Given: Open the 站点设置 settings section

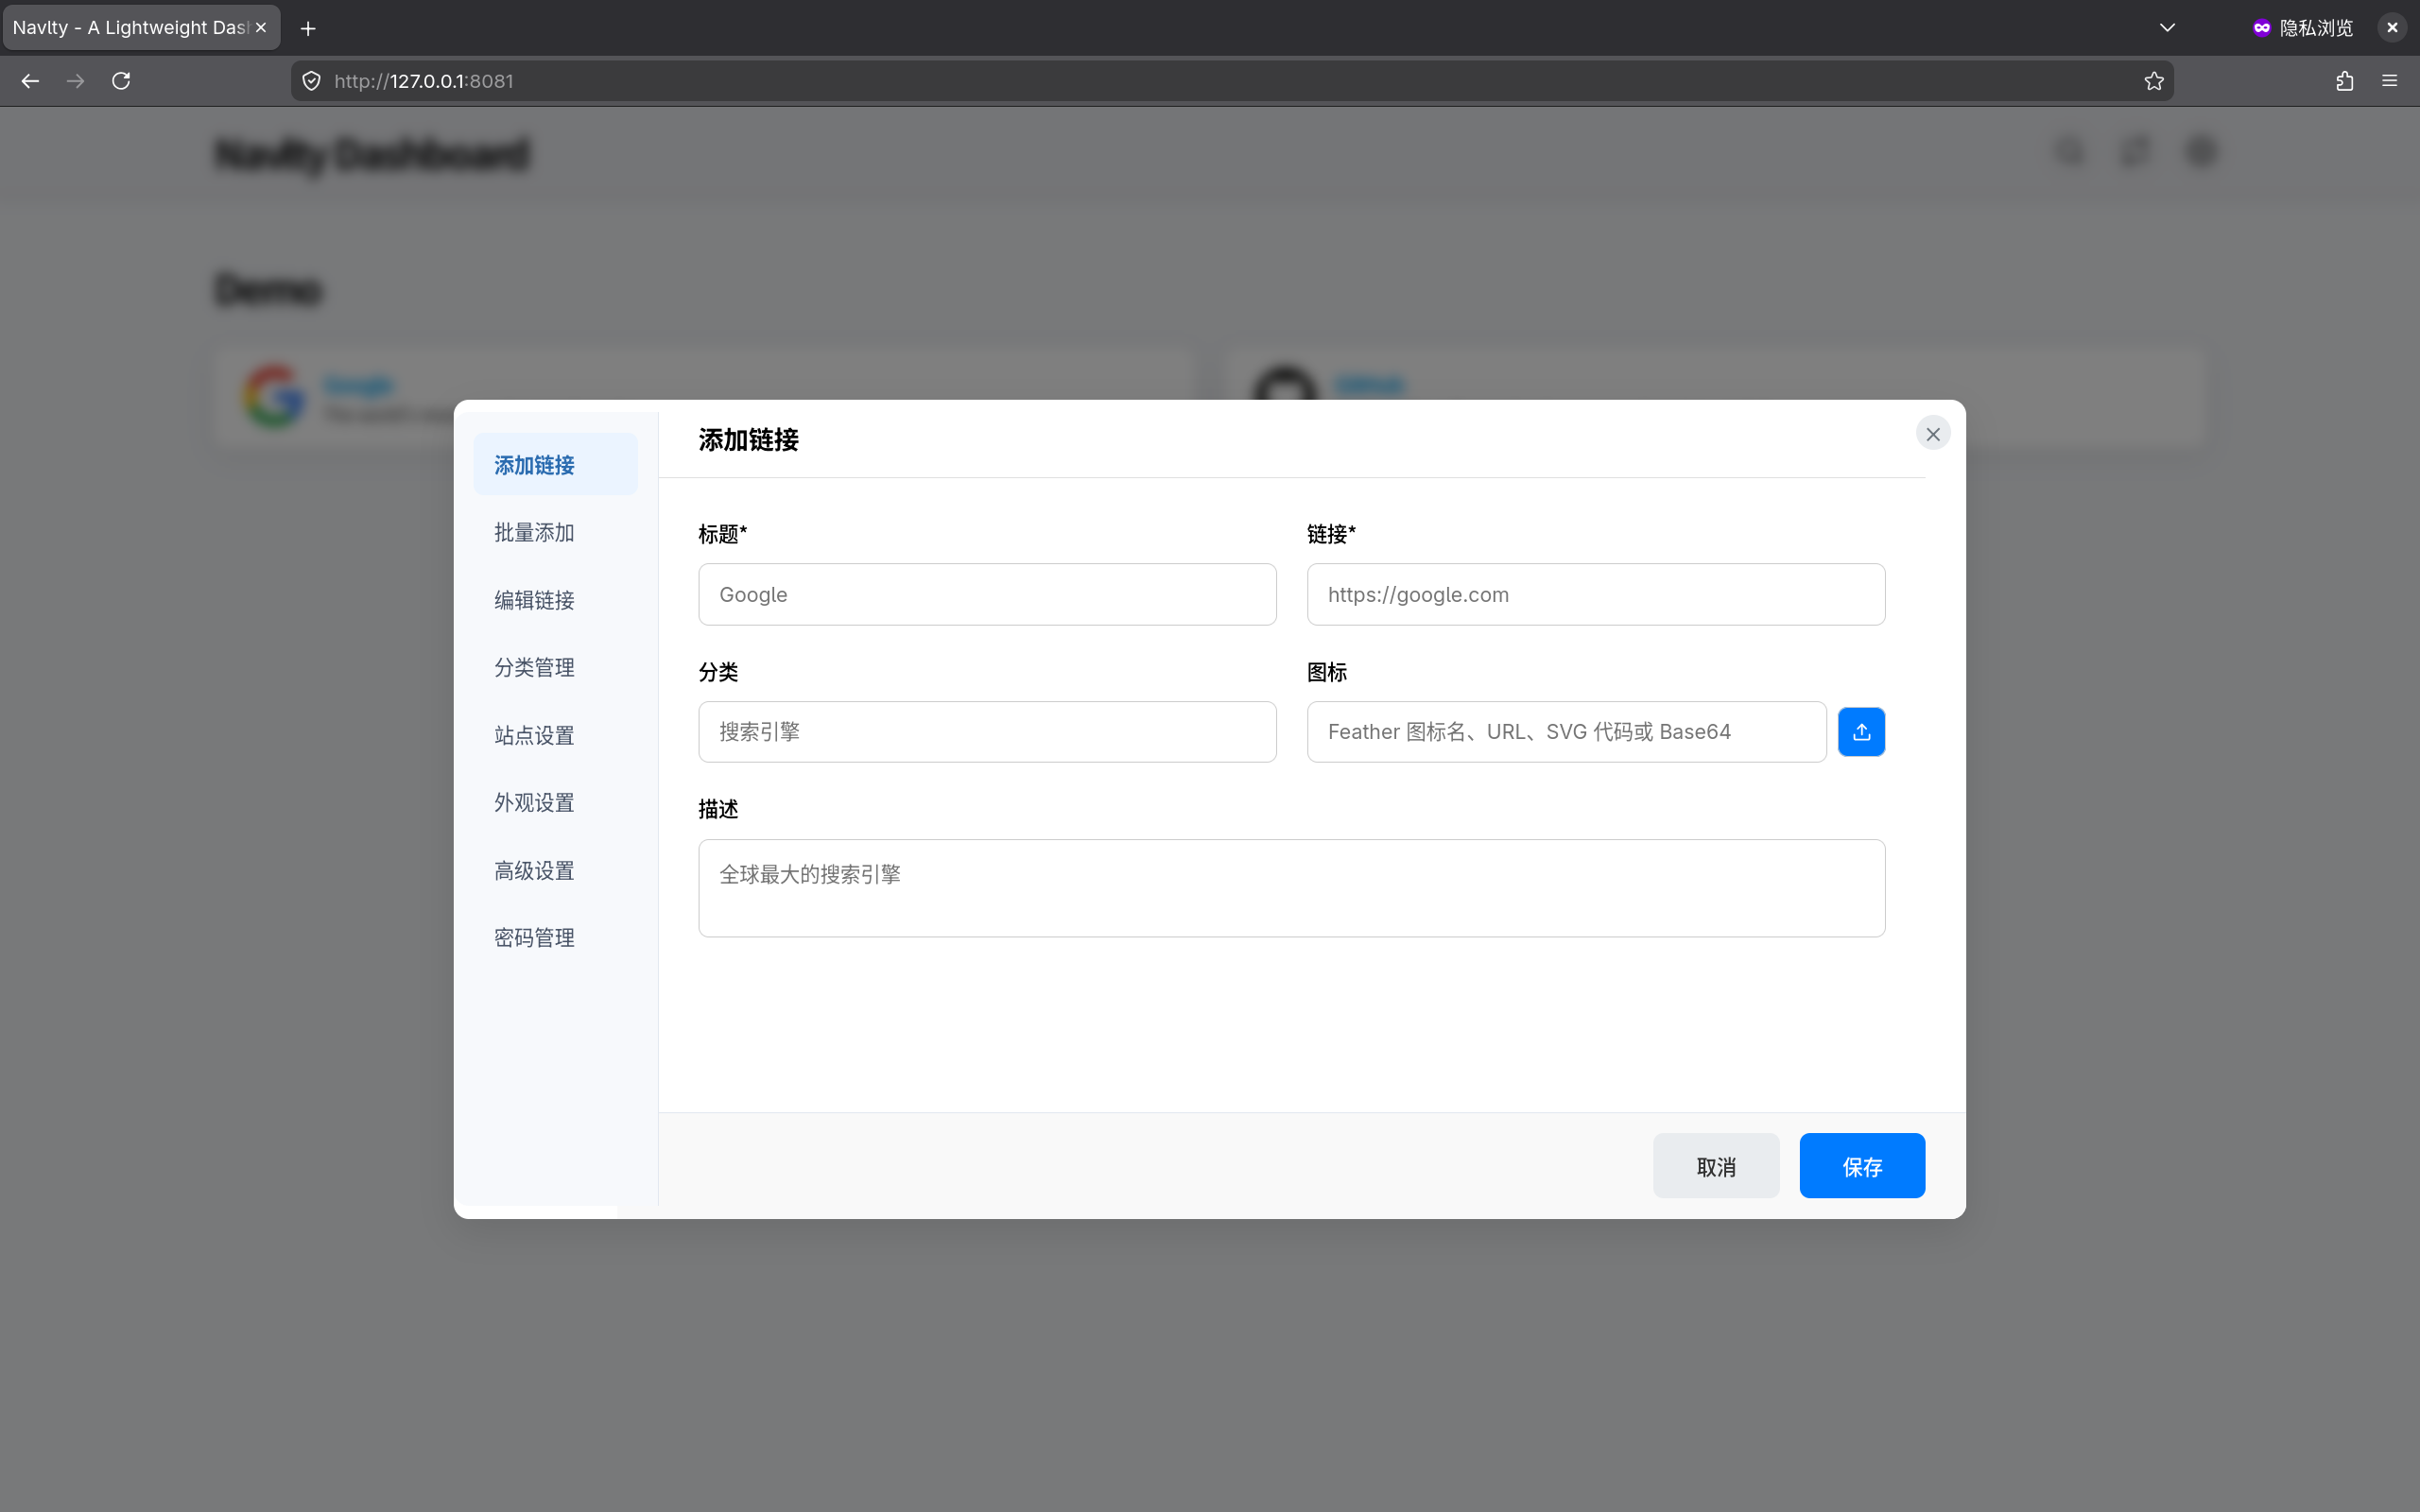Looking at the screenshot, I should pyautogui.click(x=534, y=734).
